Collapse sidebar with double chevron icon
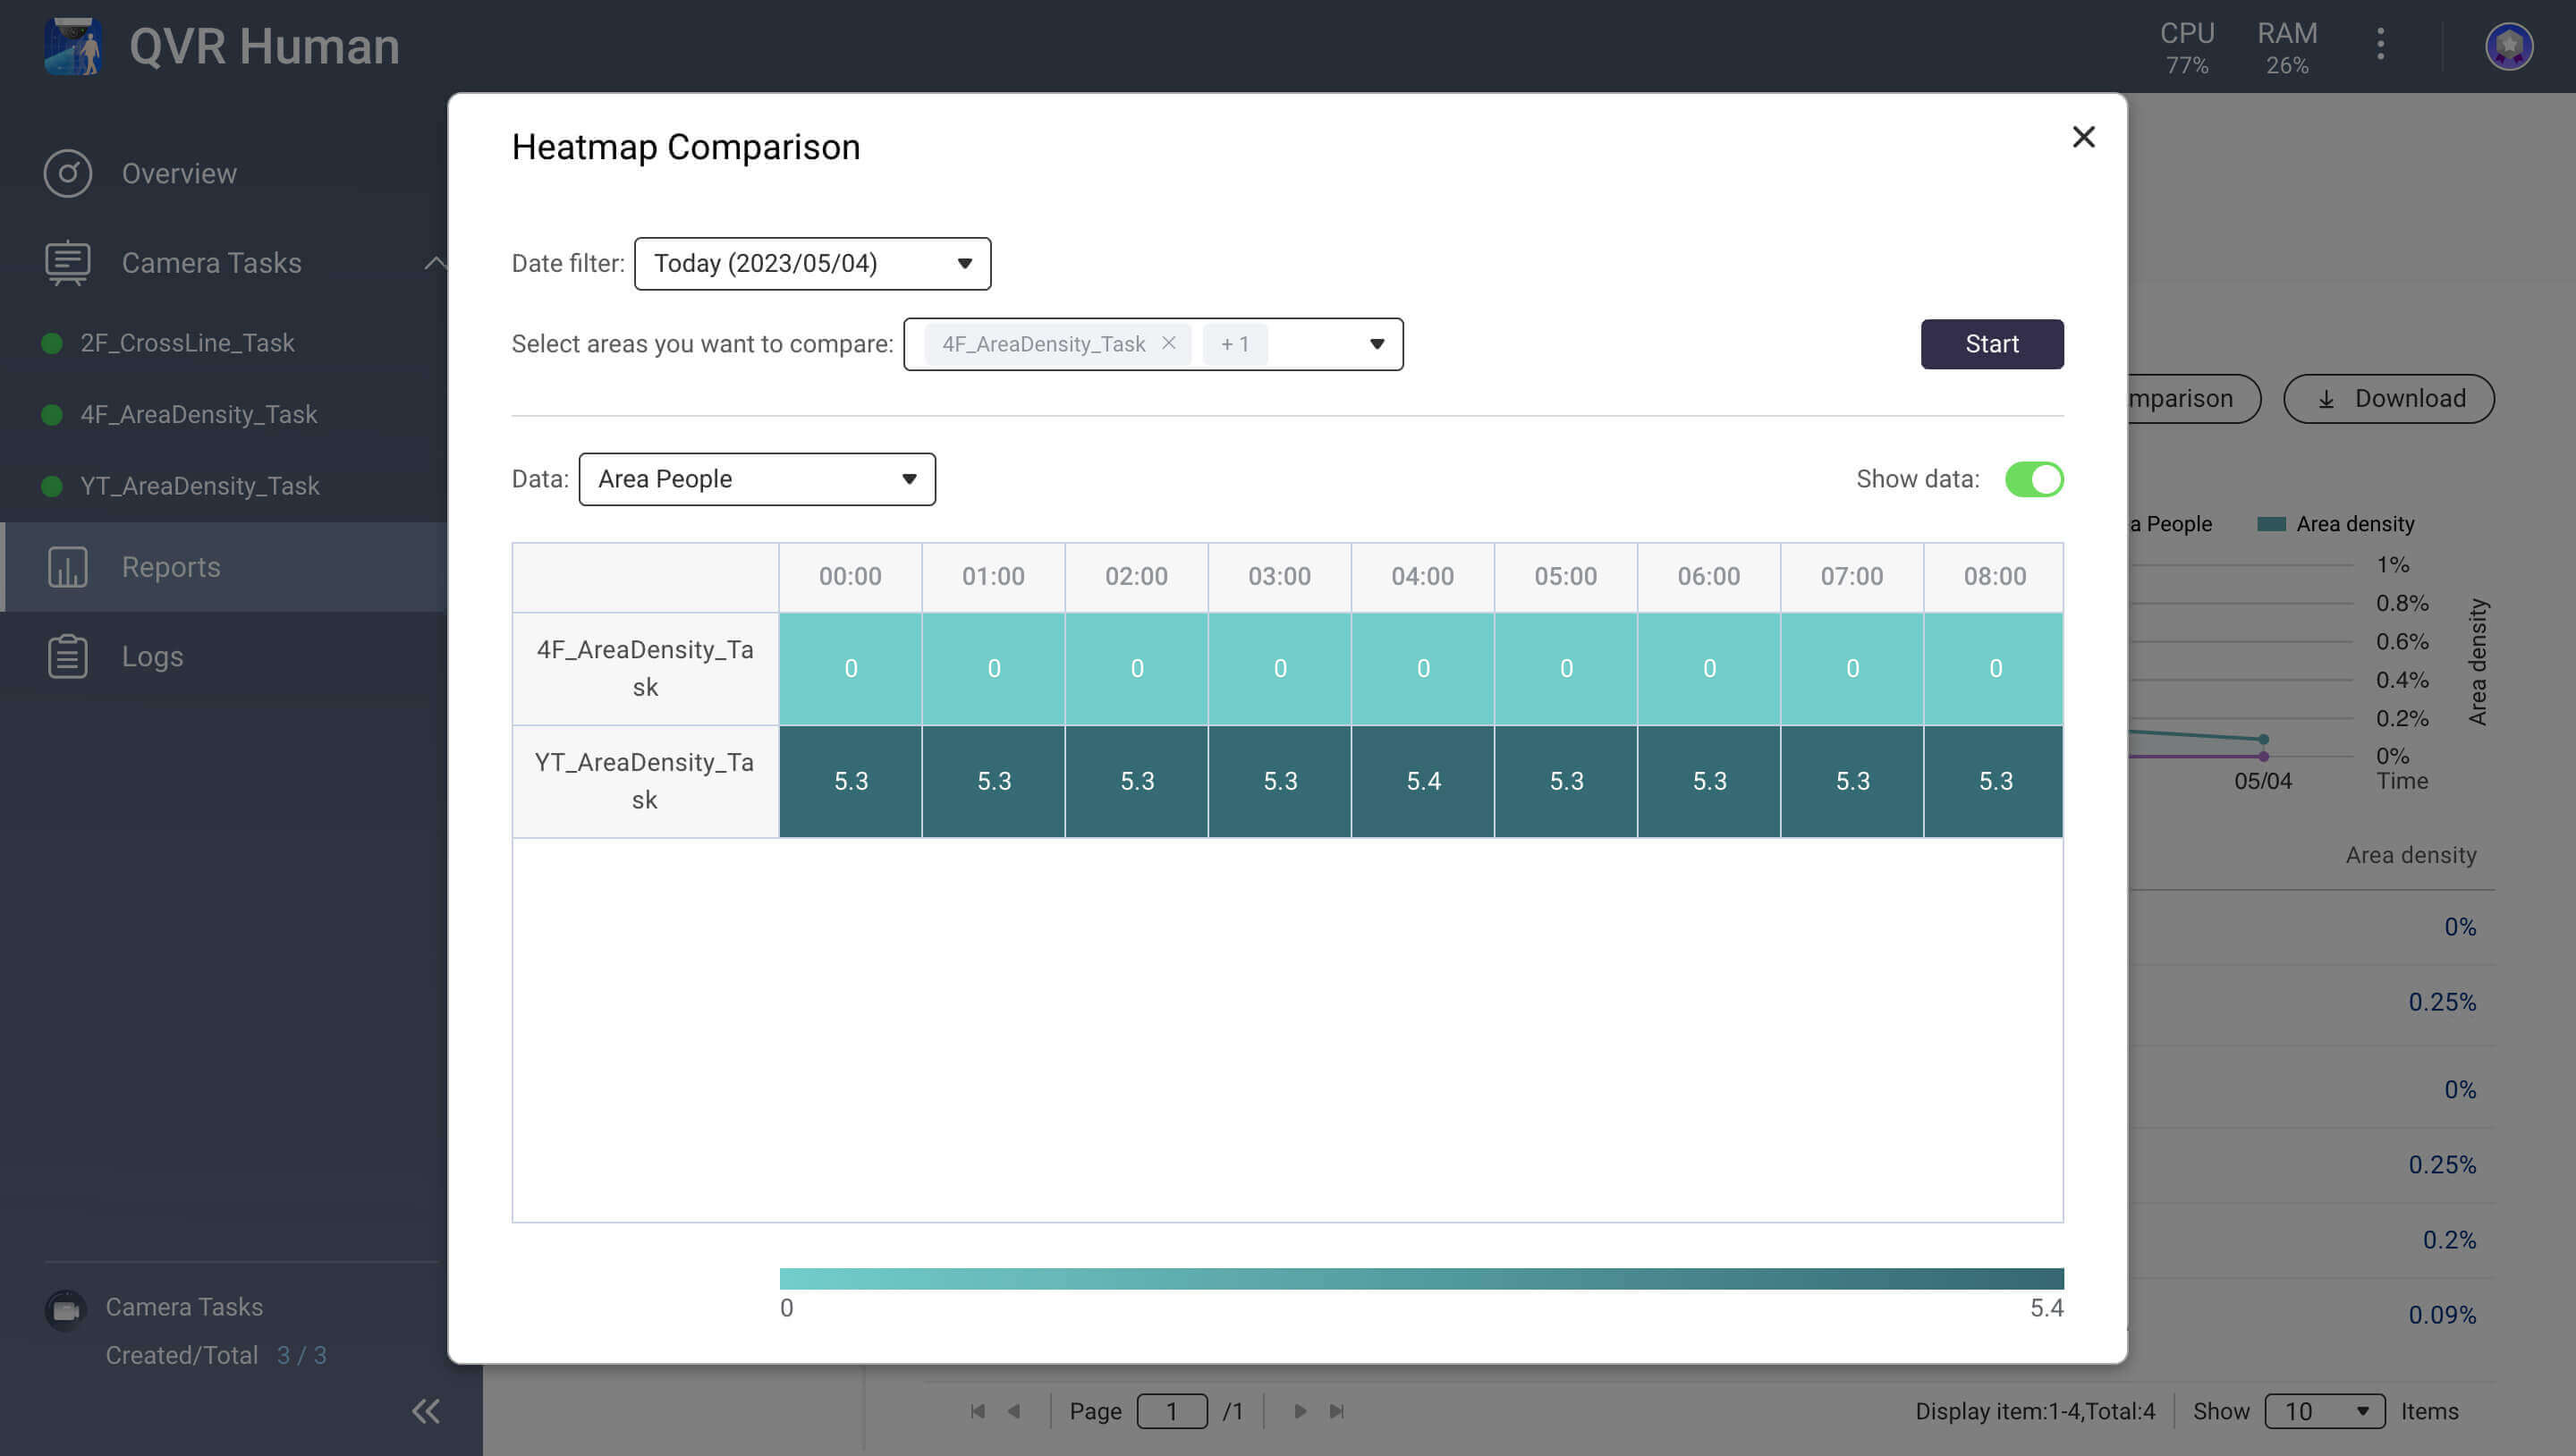Screen dimensions: 2576x1456 coord(426,1411)
